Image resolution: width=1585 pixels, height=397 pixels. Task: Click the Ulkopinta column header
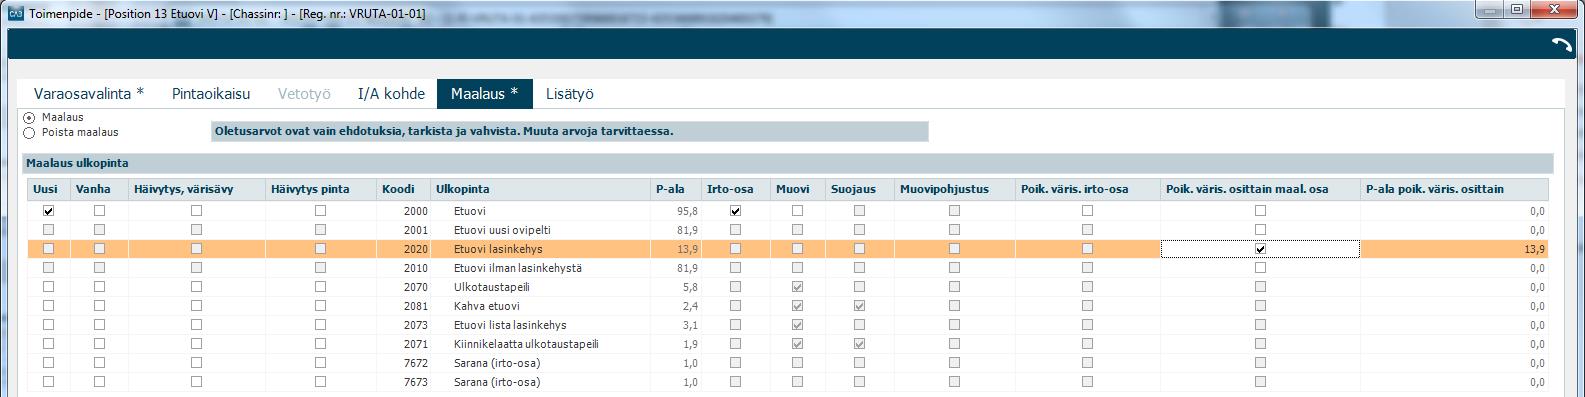[x=540, y=189]
